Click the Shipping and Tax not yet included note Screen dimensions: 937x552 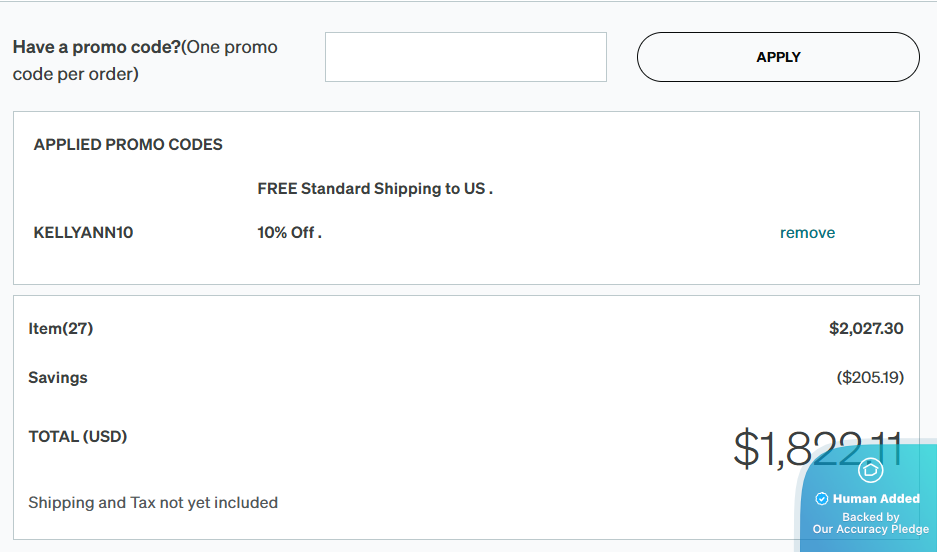(x=153, y=503)
